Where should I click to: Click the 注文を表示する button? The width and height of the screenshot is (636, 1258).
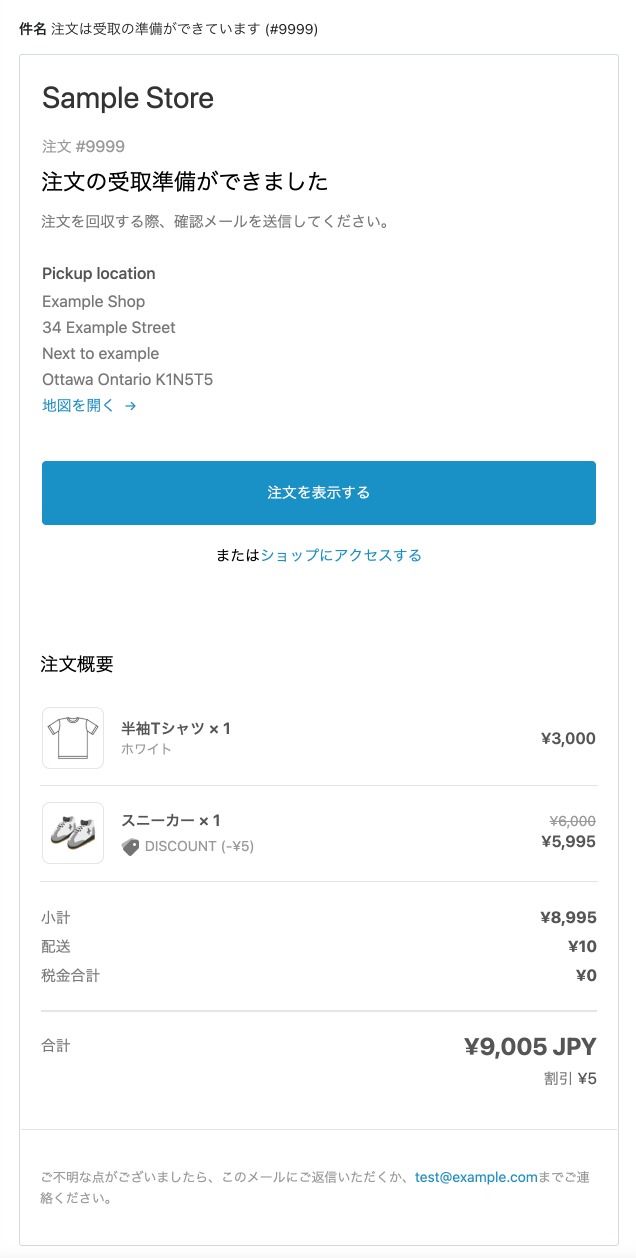click(318, 492)
